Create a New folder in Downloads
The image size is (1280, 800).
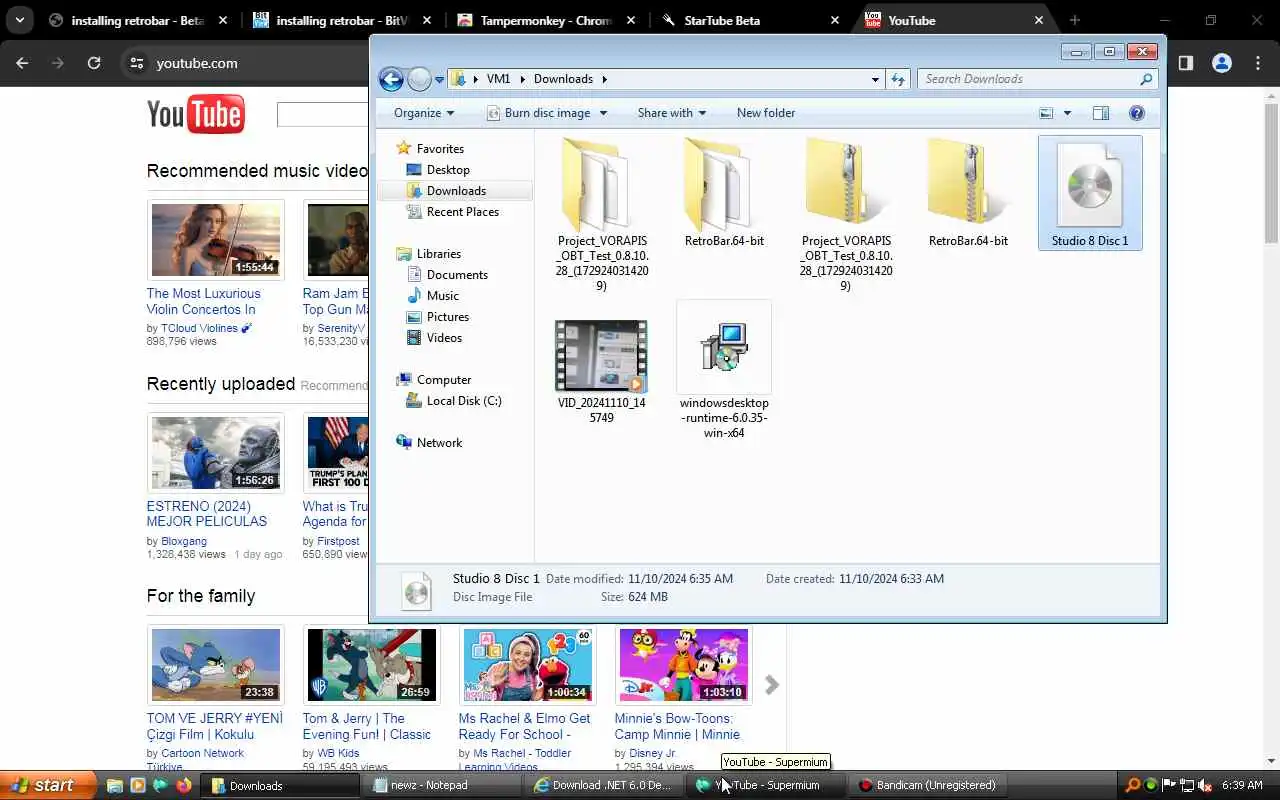tap(766, 113)
